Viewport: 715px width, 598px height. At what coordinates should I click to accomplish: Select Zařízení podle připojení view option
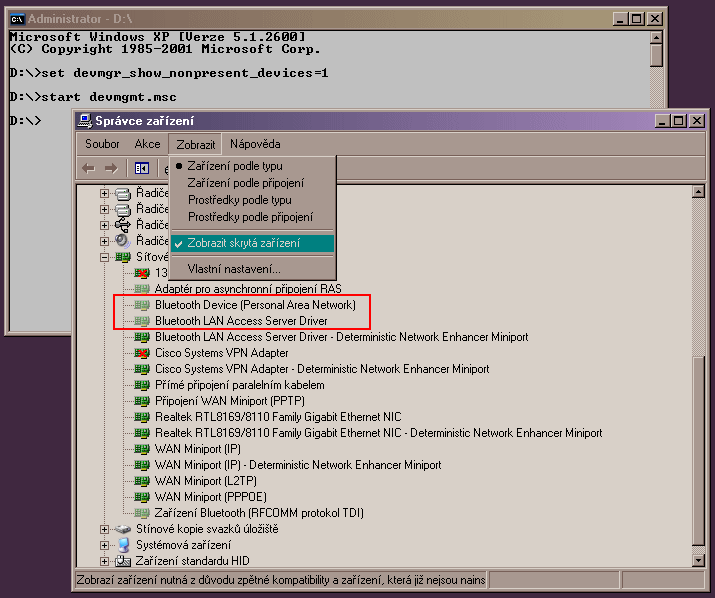pyautogui.click(x=252, y=183)
